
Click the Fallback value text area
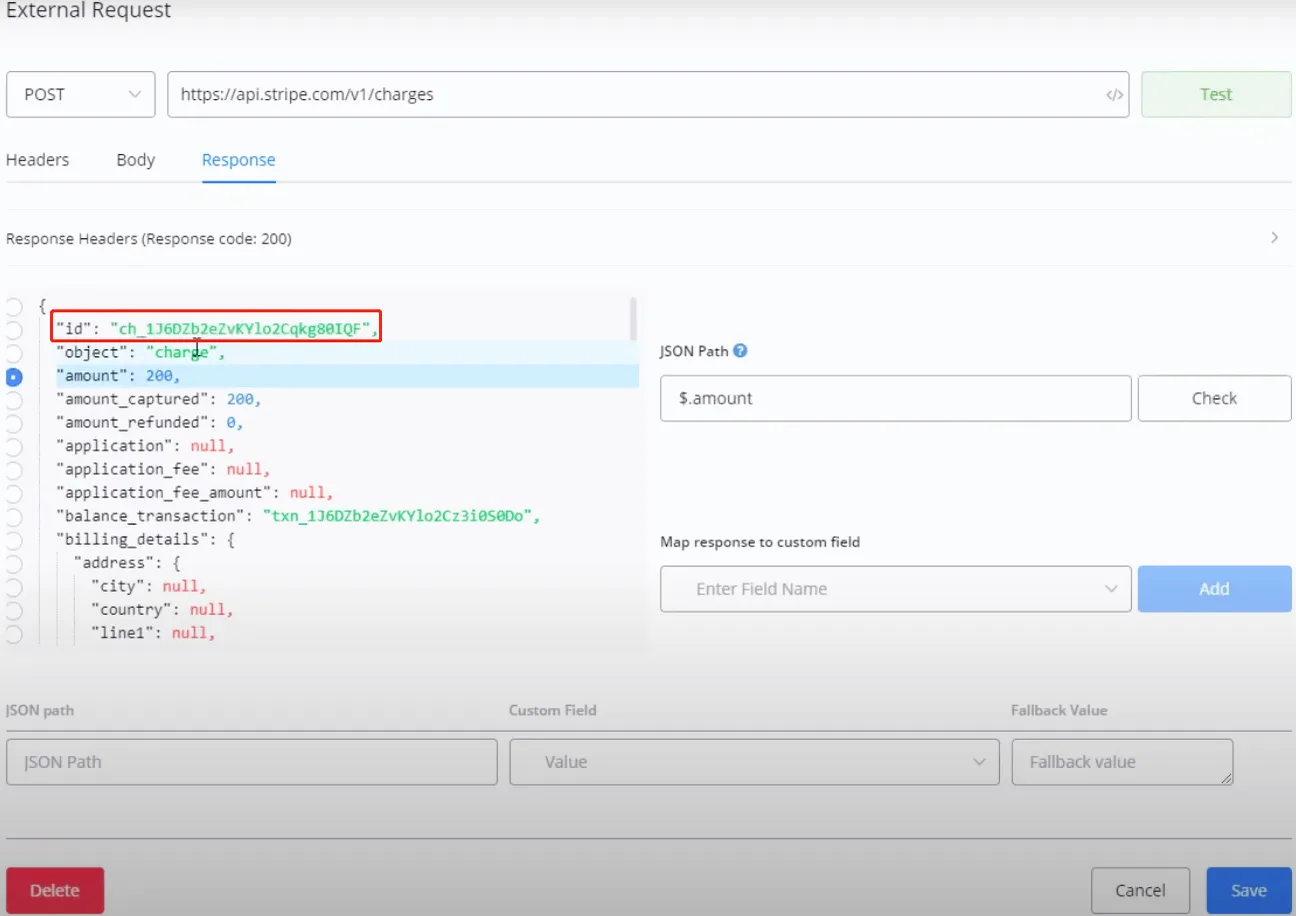(x=1122, y=762)
